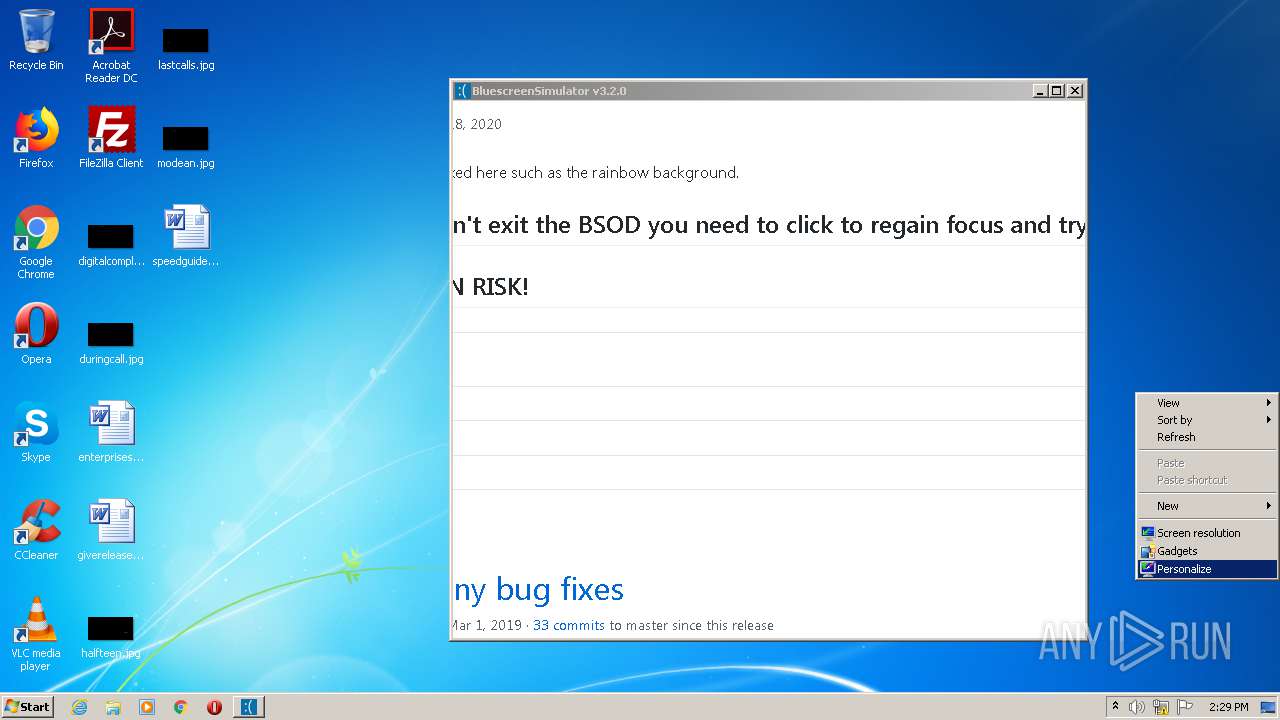1280x720 pixels.
Task: Open the Recycle Bin desktop icon
Action: pyautogui.click(x=36, y=40)
